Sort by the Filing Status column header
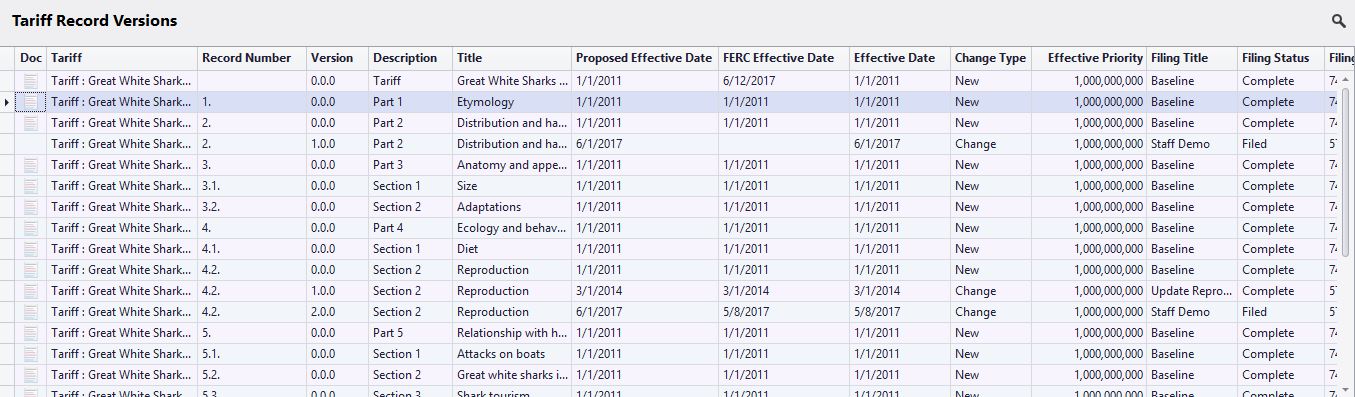Viewport: 1355px width, 397px height. [x=1275, y=58]
